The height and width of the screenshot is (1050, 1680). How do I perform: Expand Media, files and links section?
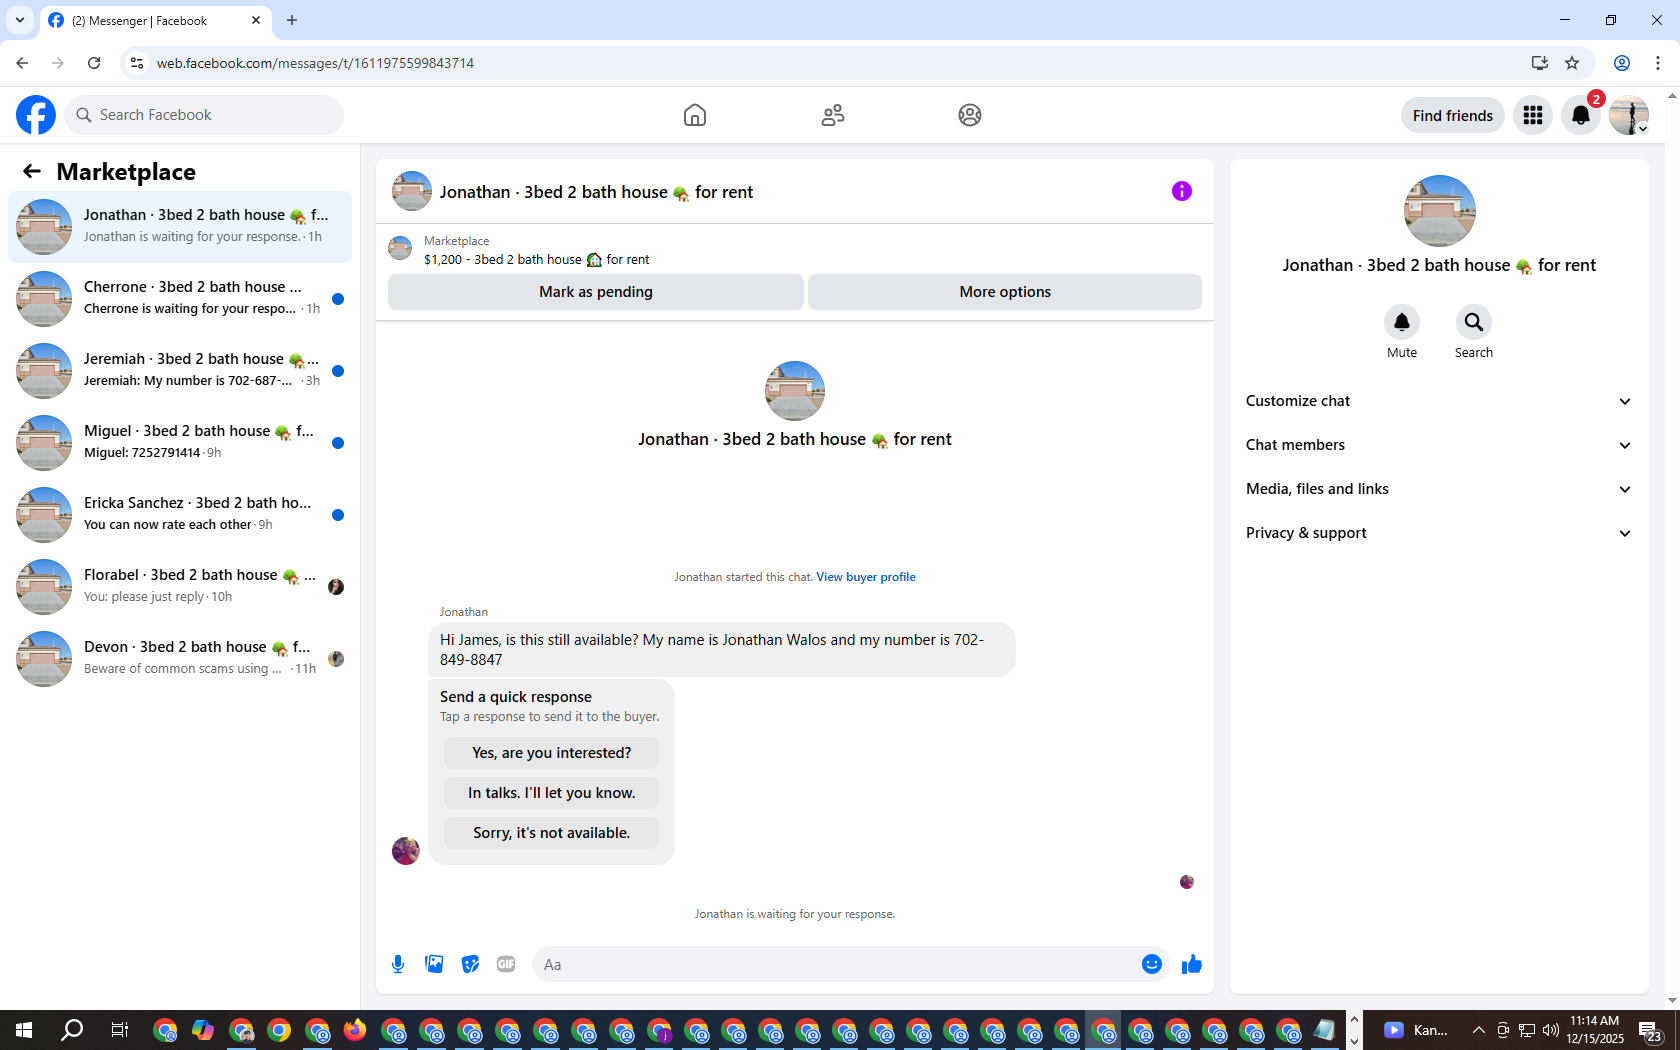pyautogui.click(x=1440, y=489)
